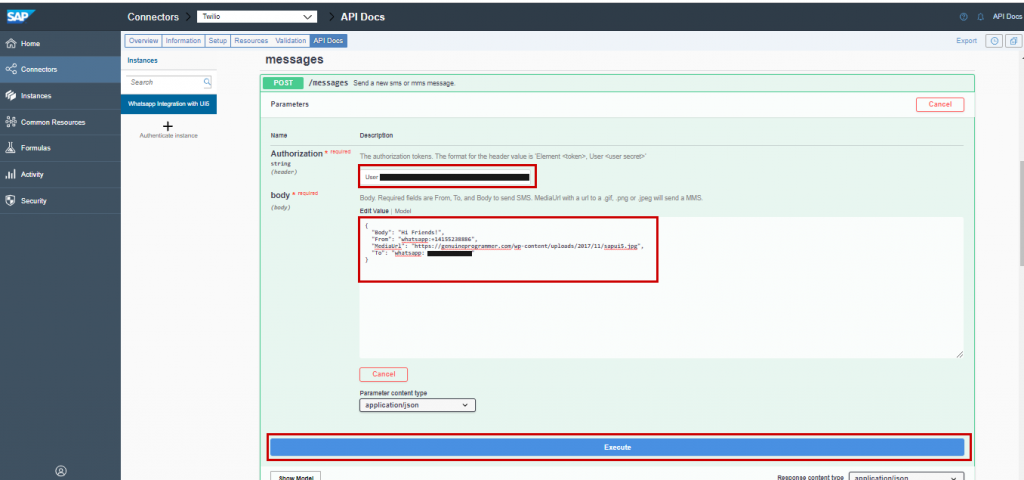This screenshot has width=1024, height=480.
Task: Switch to the Information tab
Action: click(183, 40)
